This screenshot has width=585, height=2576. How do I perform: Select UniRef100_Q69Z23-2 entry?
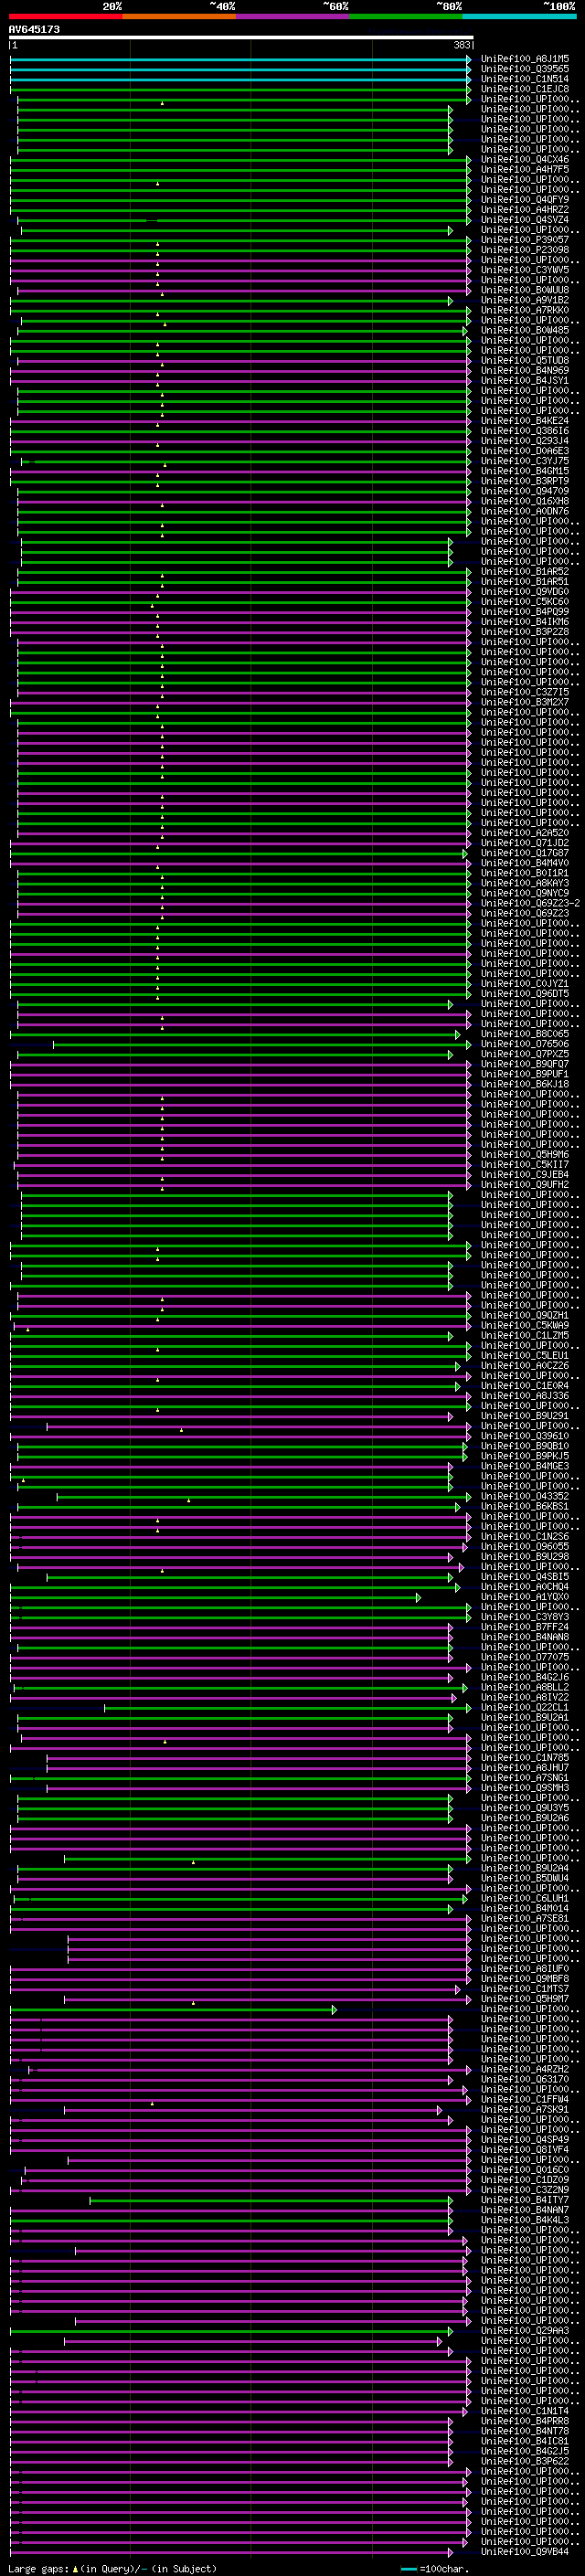[530, 903]
